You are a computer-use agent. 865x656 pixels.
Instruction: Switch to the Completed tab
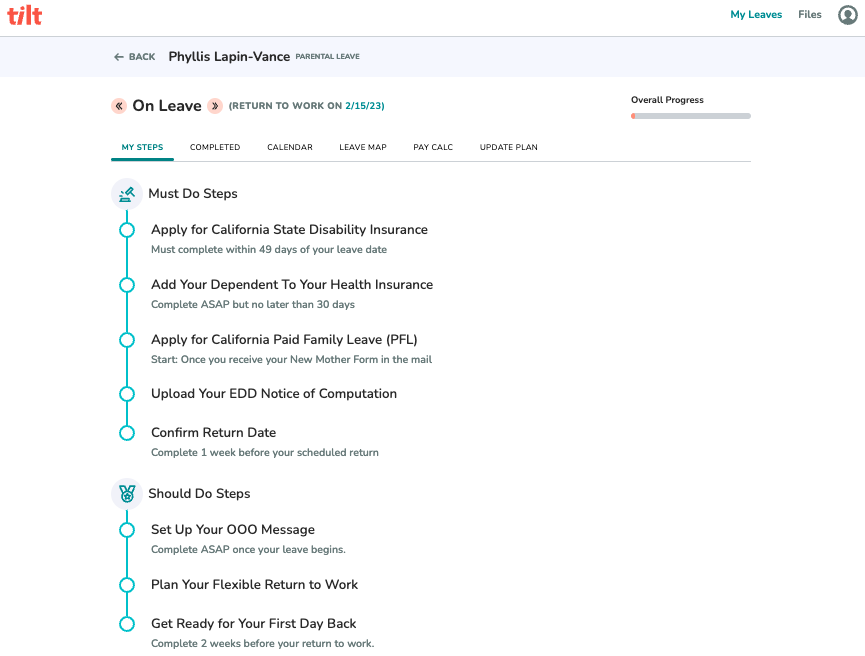click(x=215, y=147)
